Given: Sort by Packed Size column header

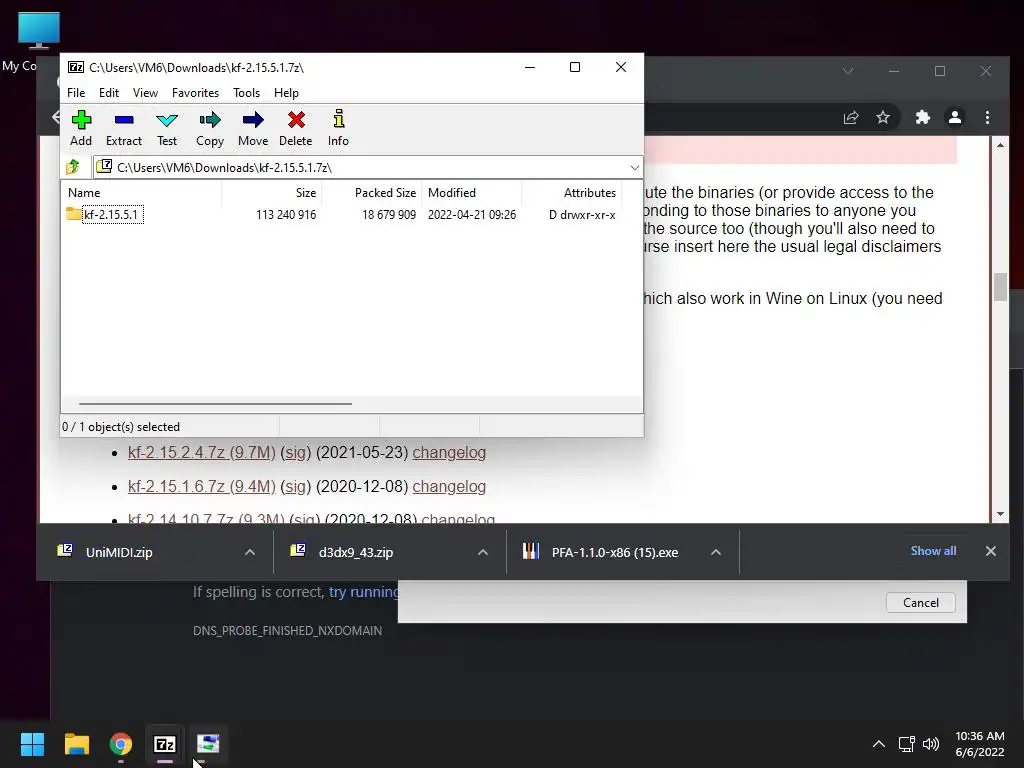Looking at the screenshot, I should click(372, 193).
